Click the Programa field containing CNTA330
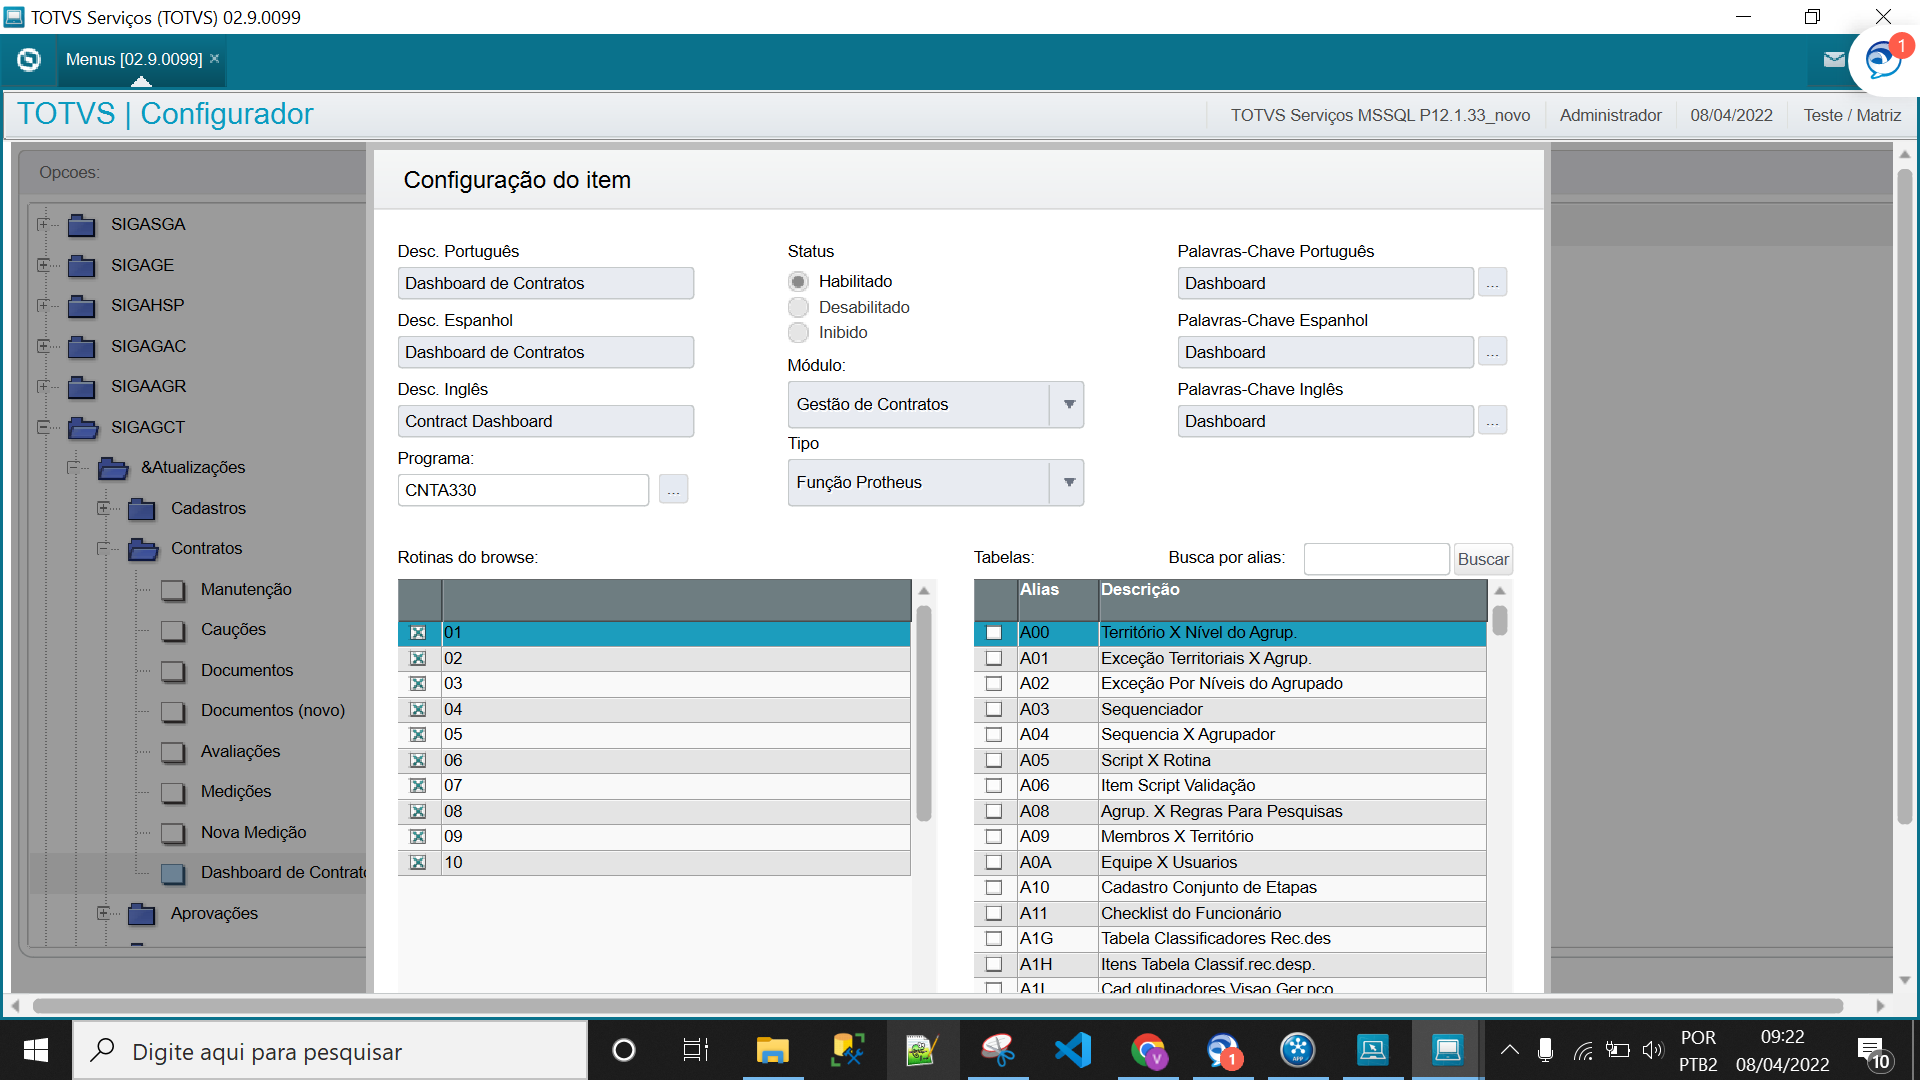The image size is (1920, 1080). point(523,490)
